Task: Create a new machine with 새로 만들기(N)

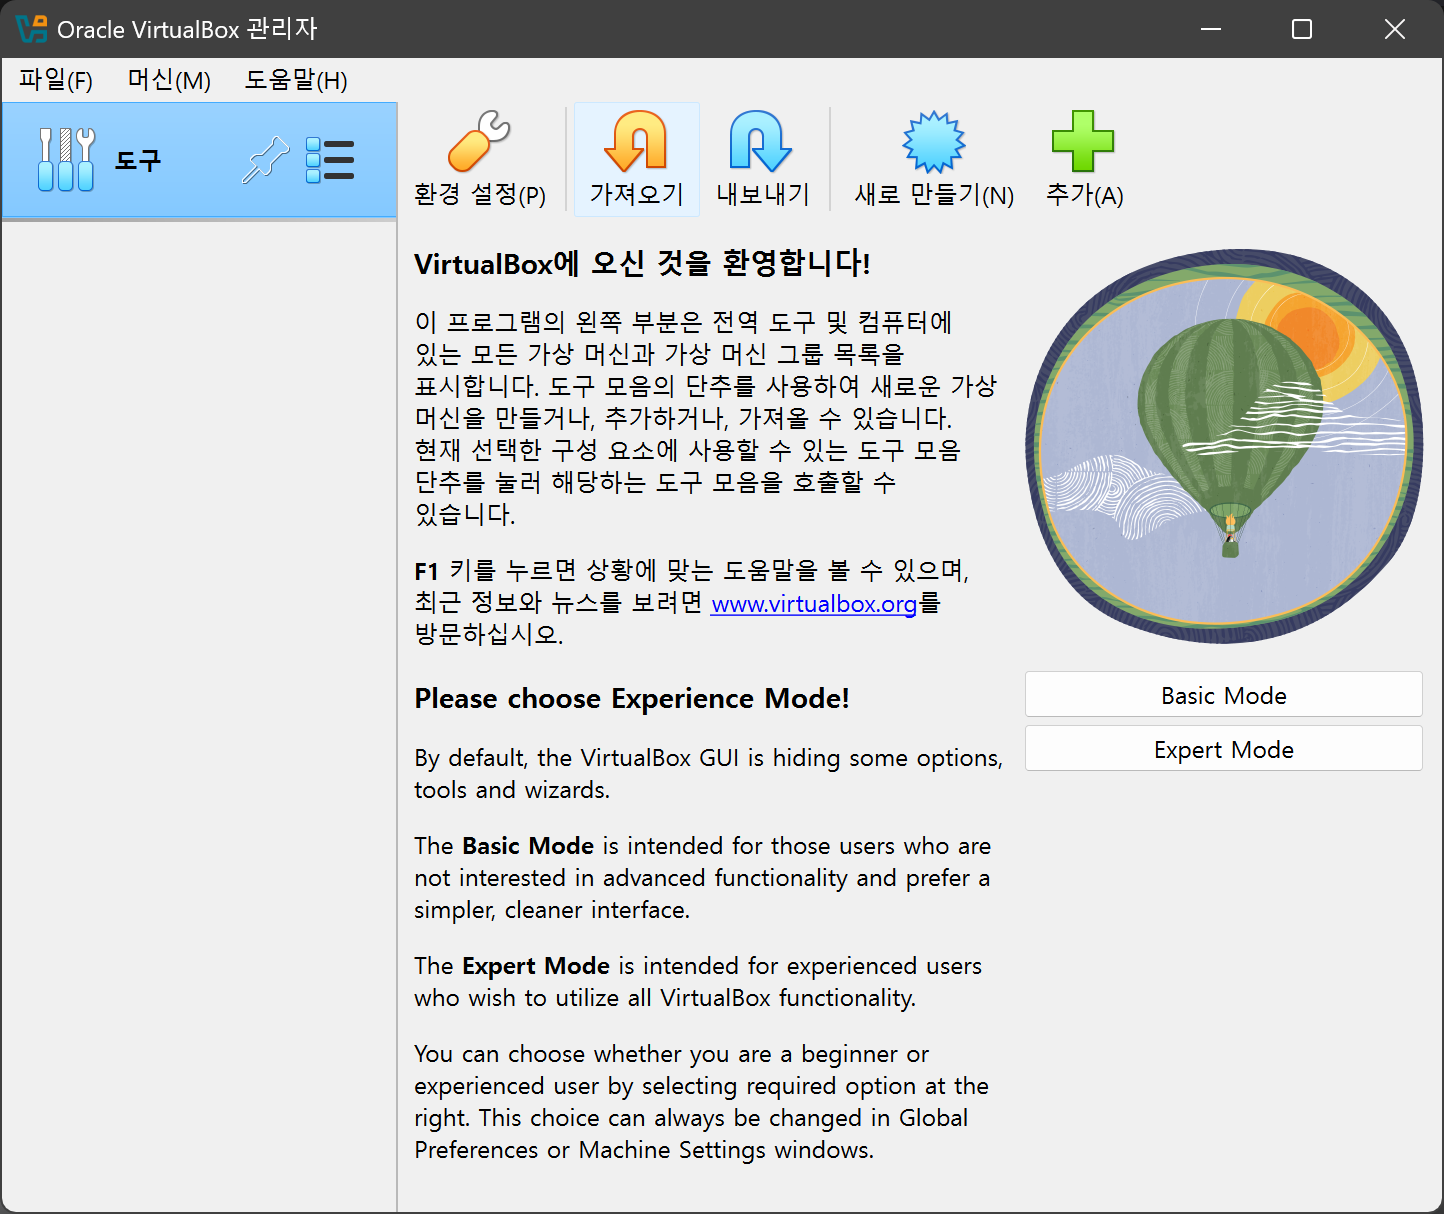Action: click(934, 159)
